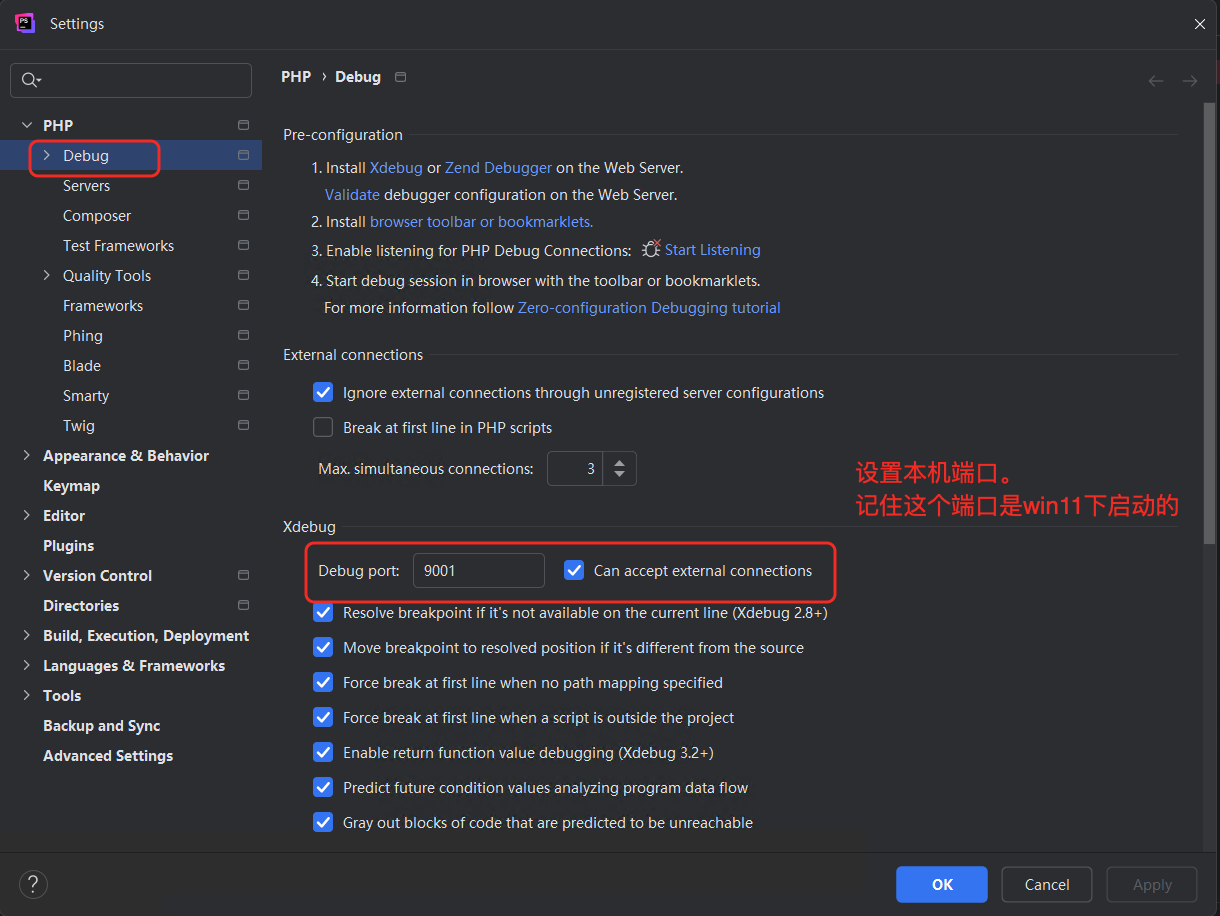Go forward with the right arrow icon
This screenshot has width=1220, height=916.
point(1189,80)
